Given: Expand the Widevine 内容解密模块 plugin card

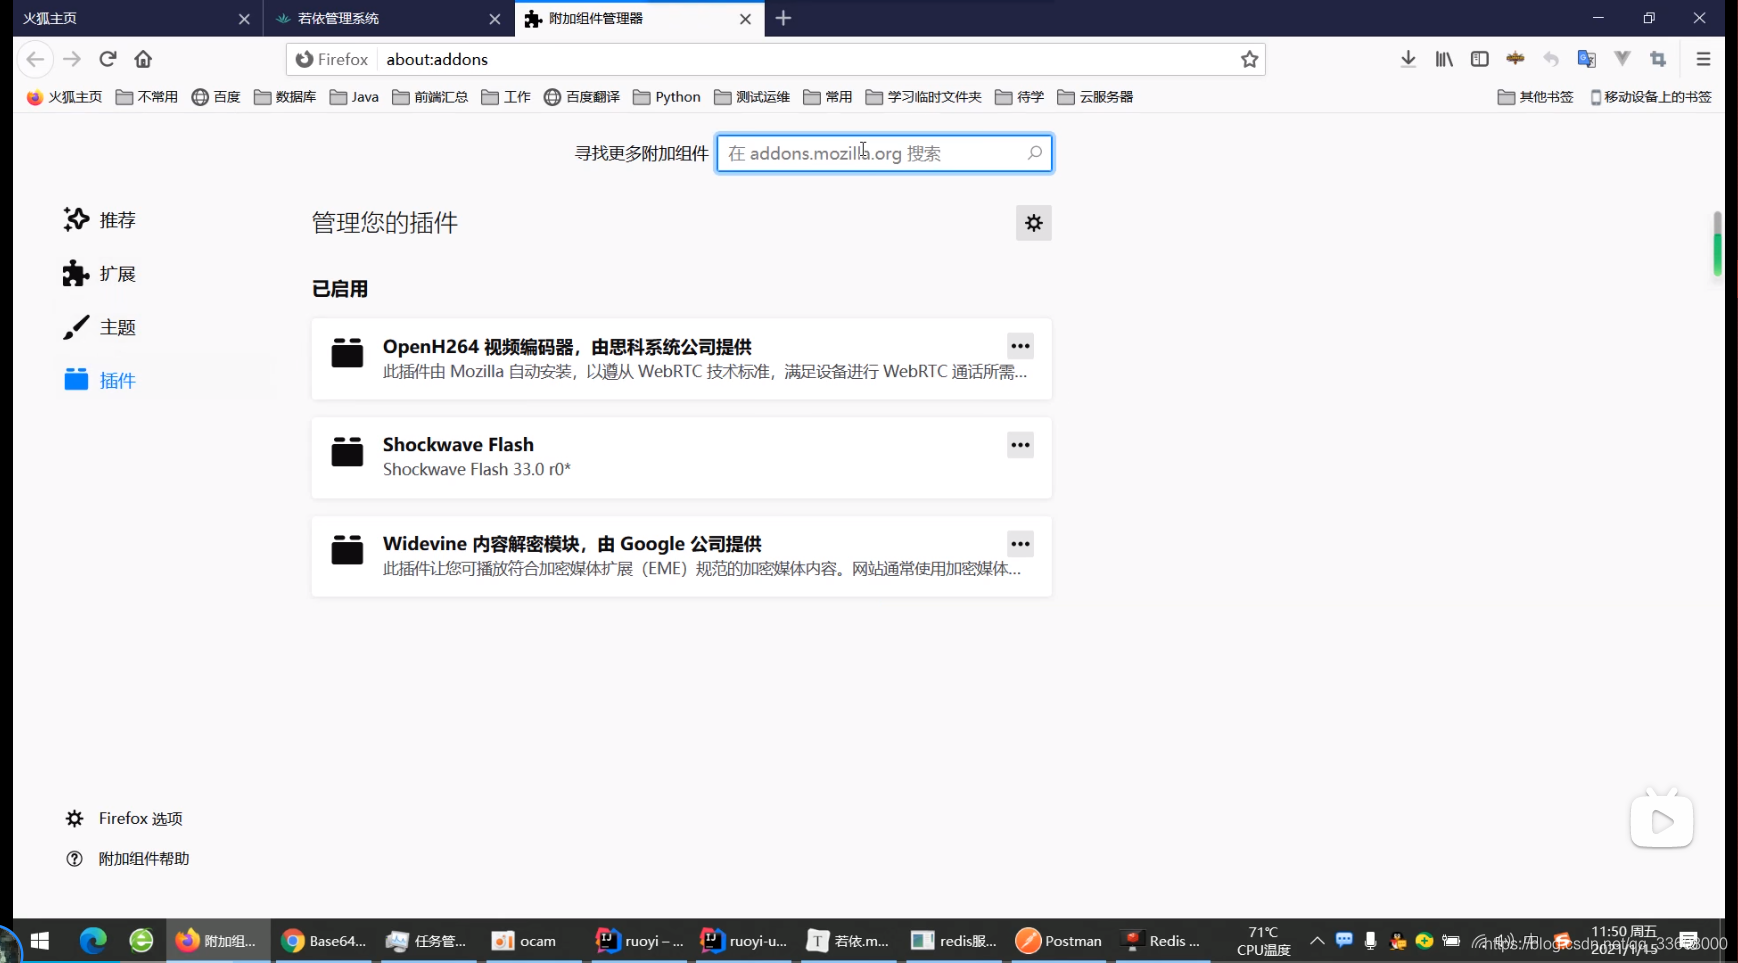Looking at the screenshot, I should [x=682, y=557].
